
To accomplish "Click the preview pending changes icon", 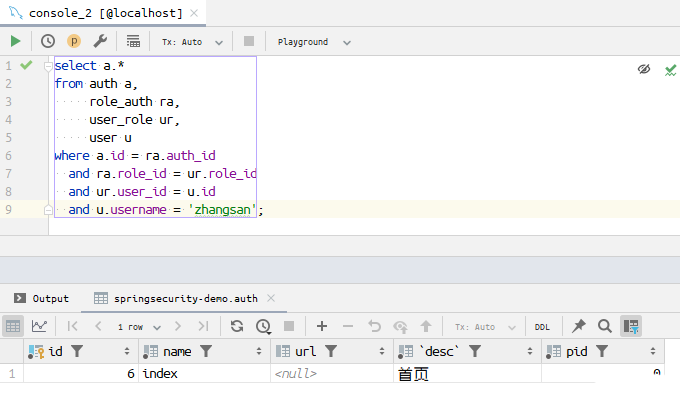I will [400, 326].
